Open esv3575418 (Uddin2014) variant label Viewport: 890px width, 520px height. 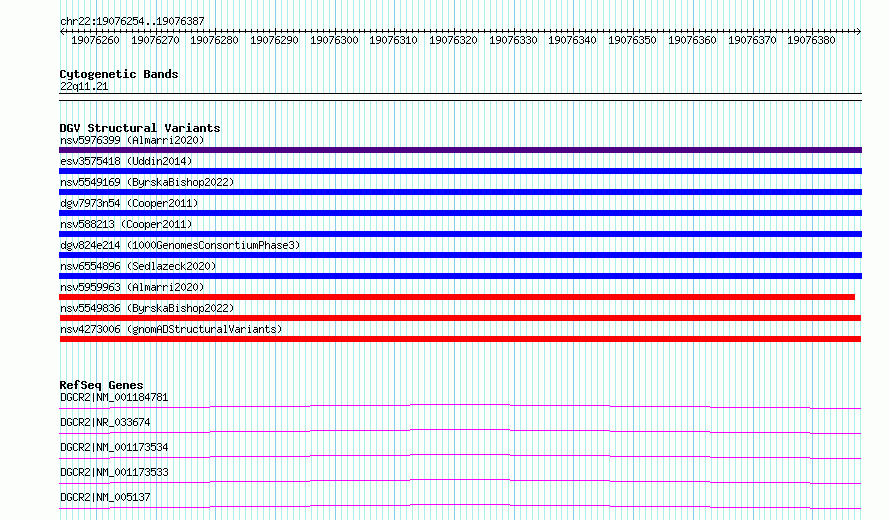click(126, 161)
